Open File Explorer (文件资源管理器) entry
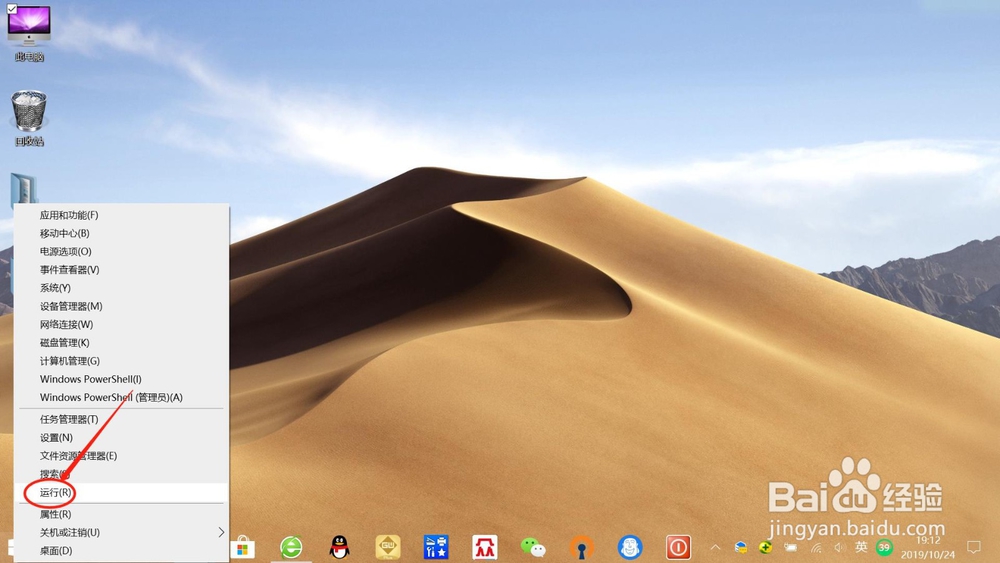1000x563 pixels. pos(121,455)
